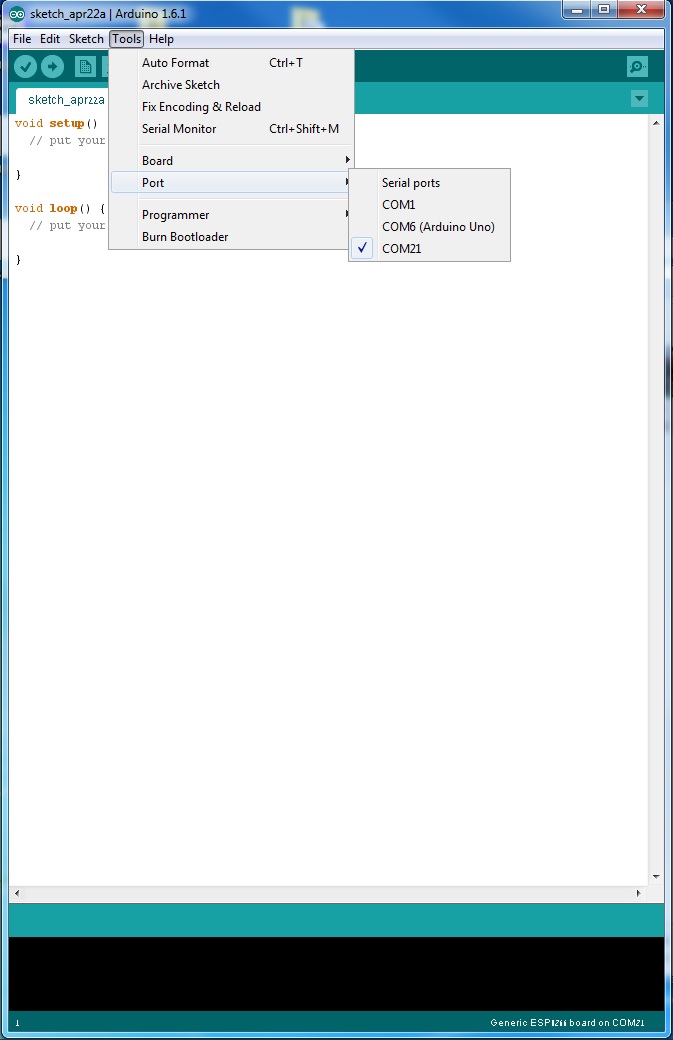
Task: Click 'void loop()' code line
Action: (60, 208)
